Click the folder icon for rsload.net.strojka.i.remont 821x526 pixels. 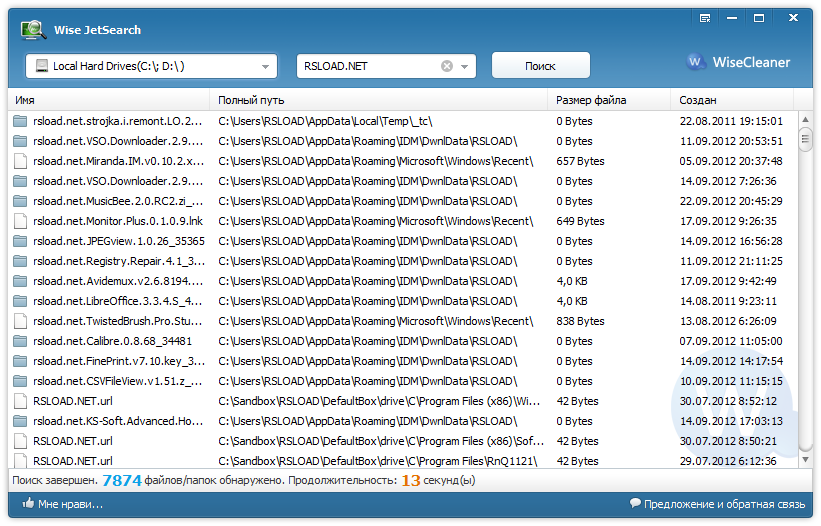click(20, 121)
